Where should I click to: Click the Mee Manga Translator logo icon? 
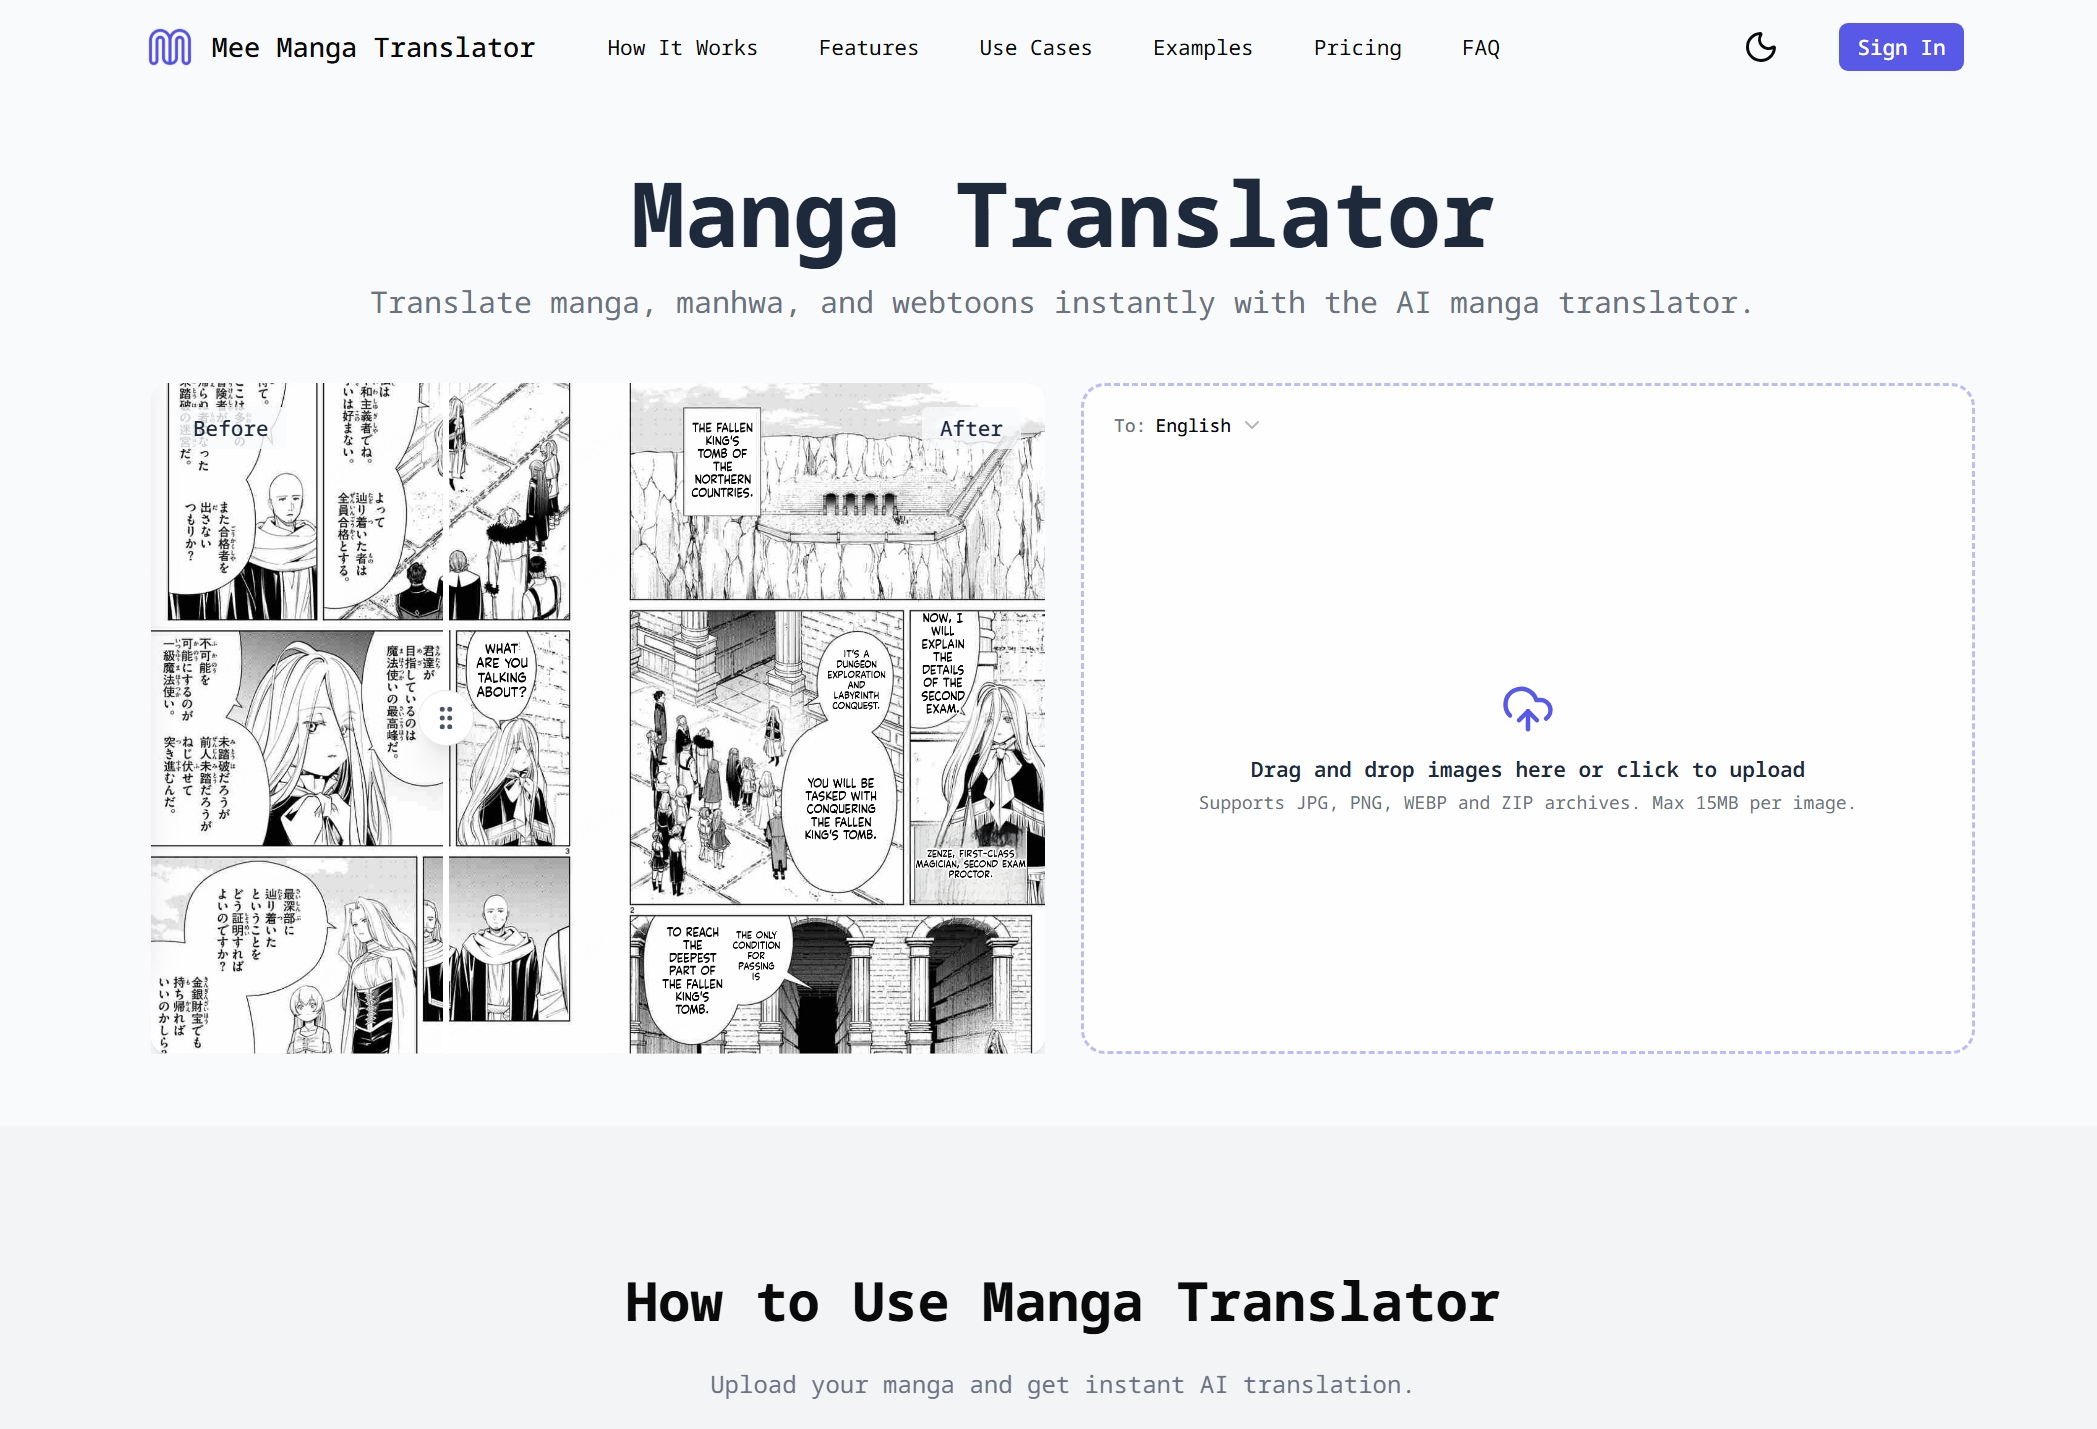coord(170,47)
